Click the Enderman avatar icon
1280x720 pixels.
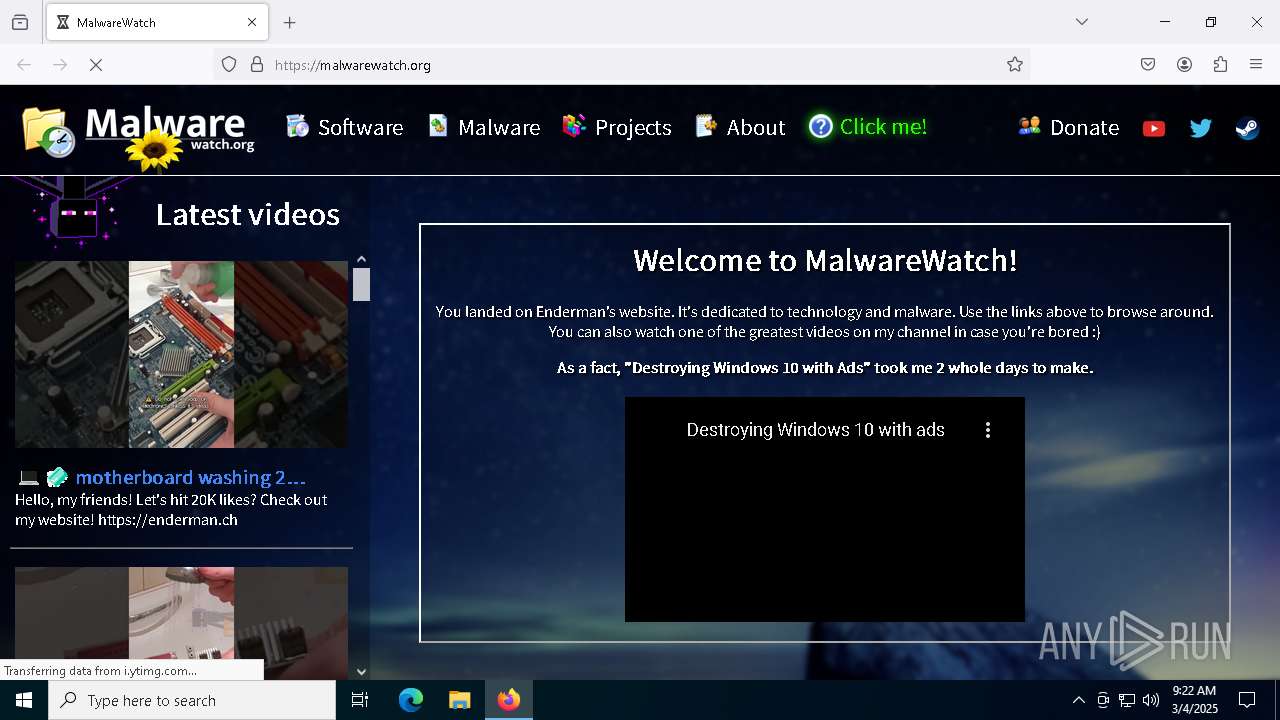point(76,211)
